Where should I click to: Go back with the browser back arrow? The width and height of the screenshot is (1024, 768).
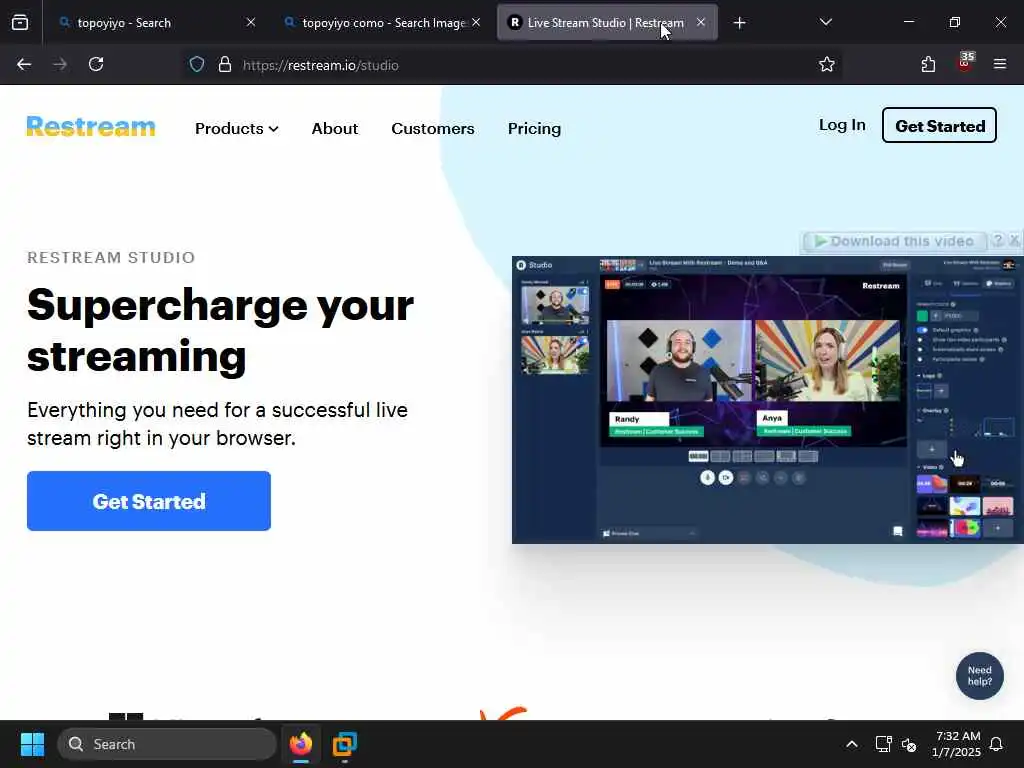[x=24, y=64]
